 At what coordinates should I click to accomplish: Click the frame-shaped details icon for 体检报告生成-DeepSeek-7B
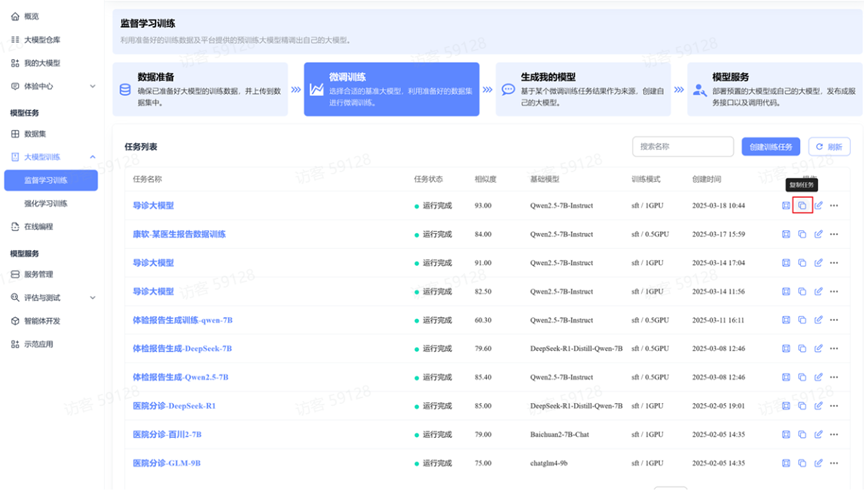pos(786,349)
